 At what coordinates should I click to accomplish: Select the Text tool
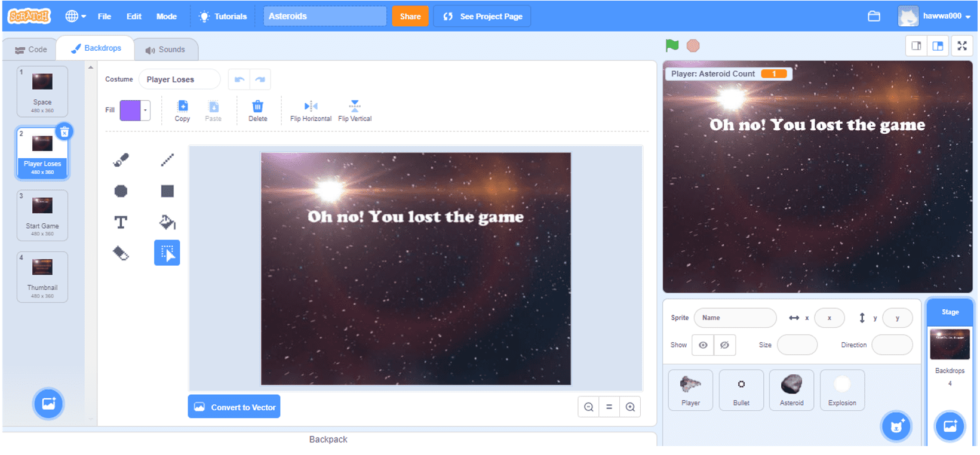[x=121, y=221]
